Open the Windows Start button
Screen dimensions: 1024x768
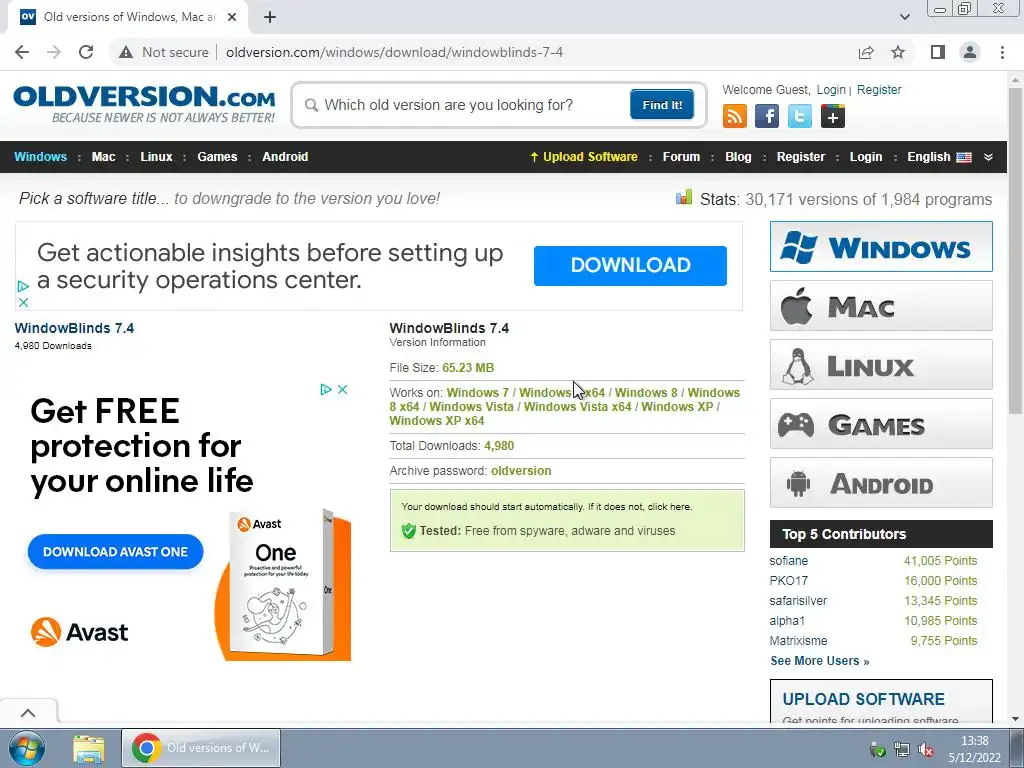[x=27, y=748]
